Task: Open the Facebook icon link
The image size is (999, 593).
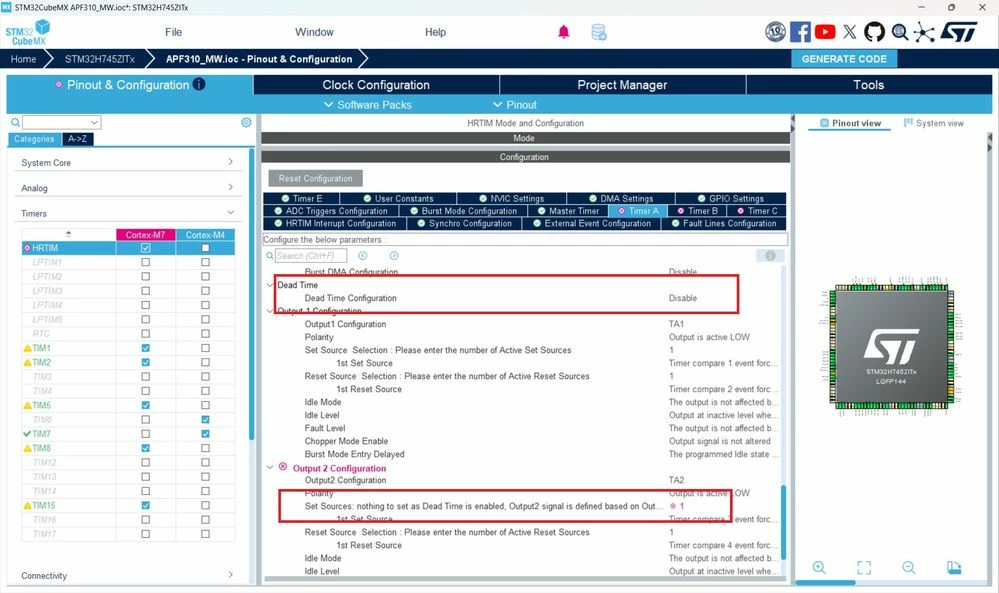Action: (800, 31)
